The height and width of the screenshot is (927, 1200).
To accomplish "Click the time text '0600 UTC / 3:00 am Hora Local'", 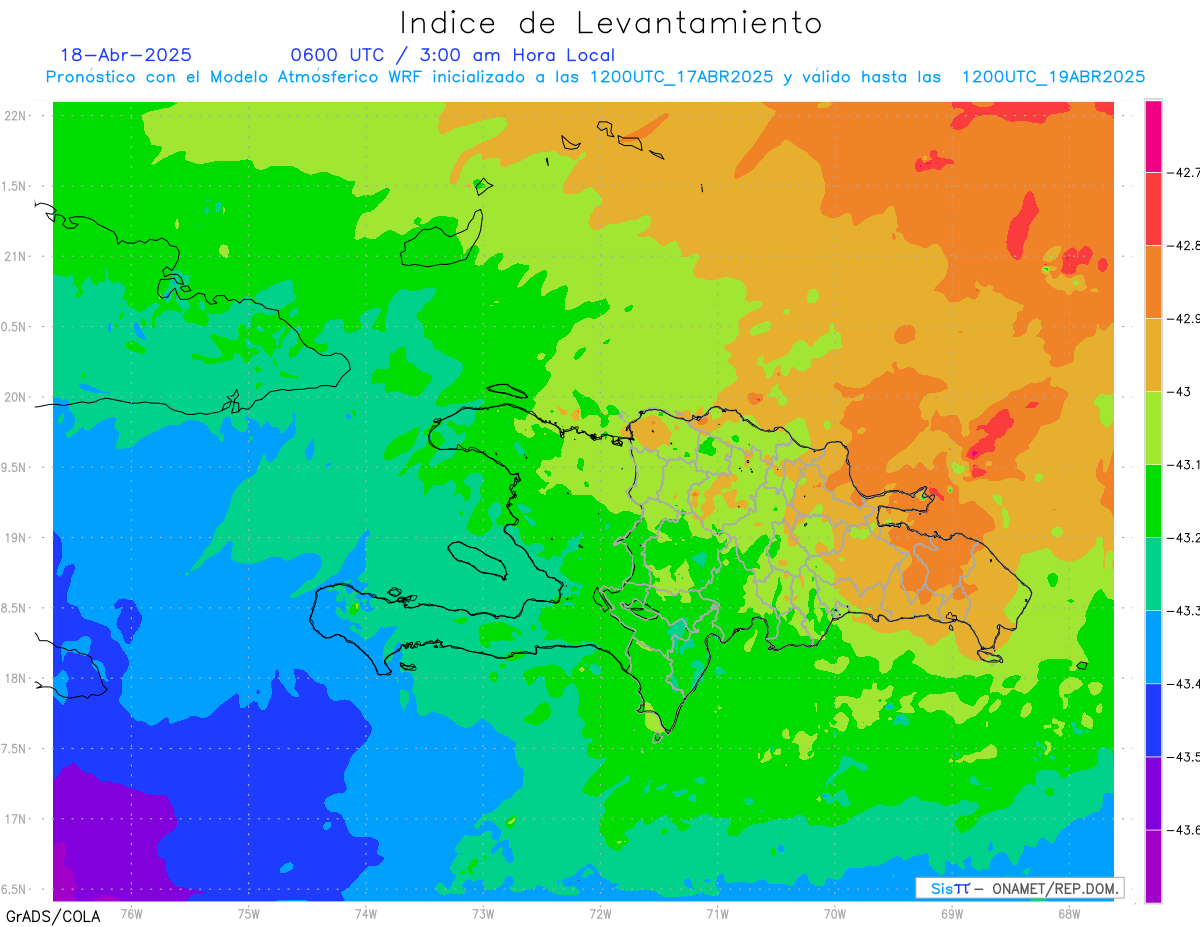I will (453, 55).
